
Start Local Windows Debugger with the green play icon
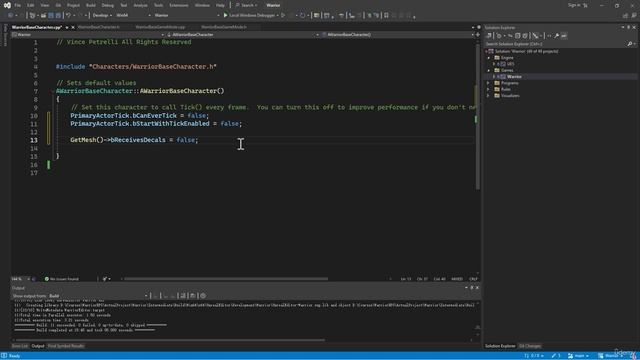[x=225, y=15]
